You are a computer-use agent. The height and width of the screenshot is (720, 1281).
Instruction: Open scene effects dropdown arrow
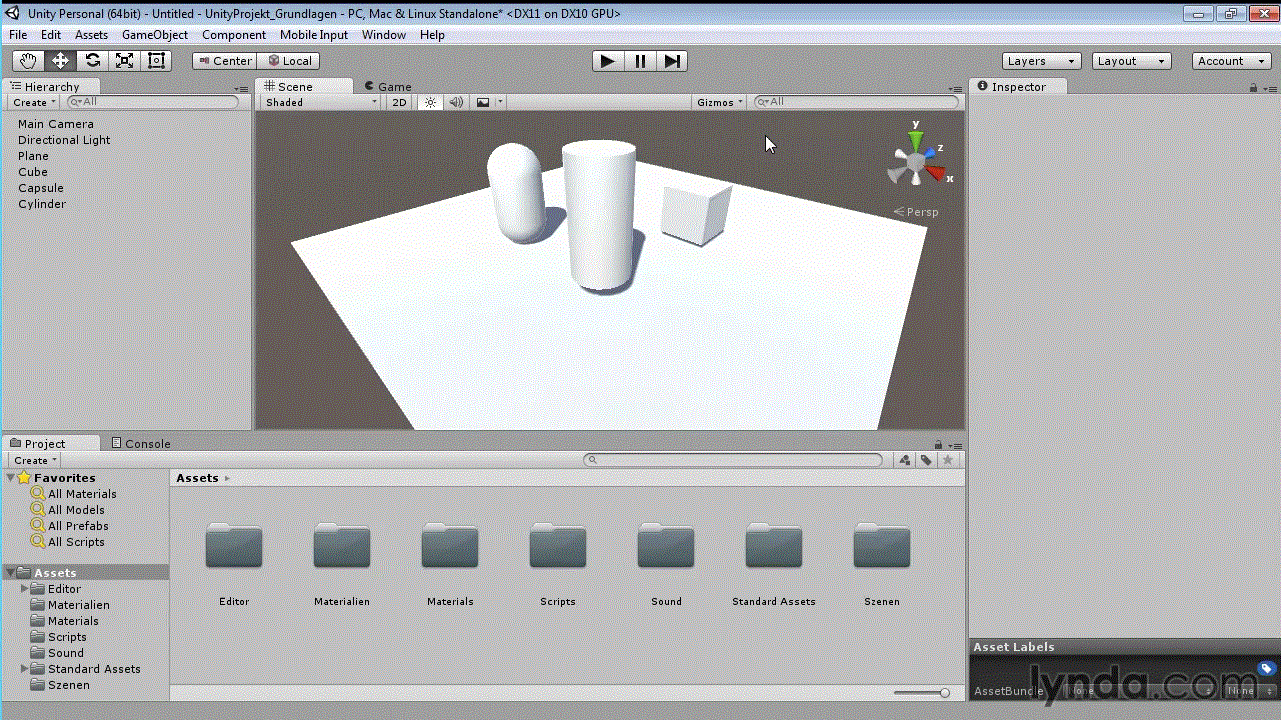click(500, 102)
